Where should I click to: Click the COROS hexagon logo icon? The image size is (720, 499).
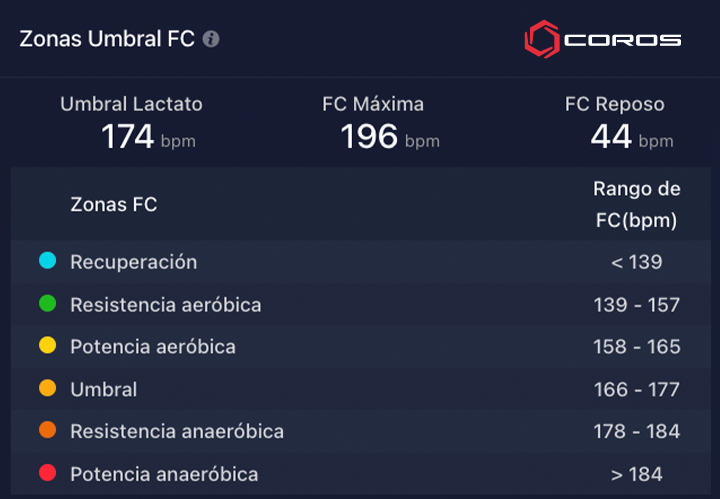tap(542, 39)
